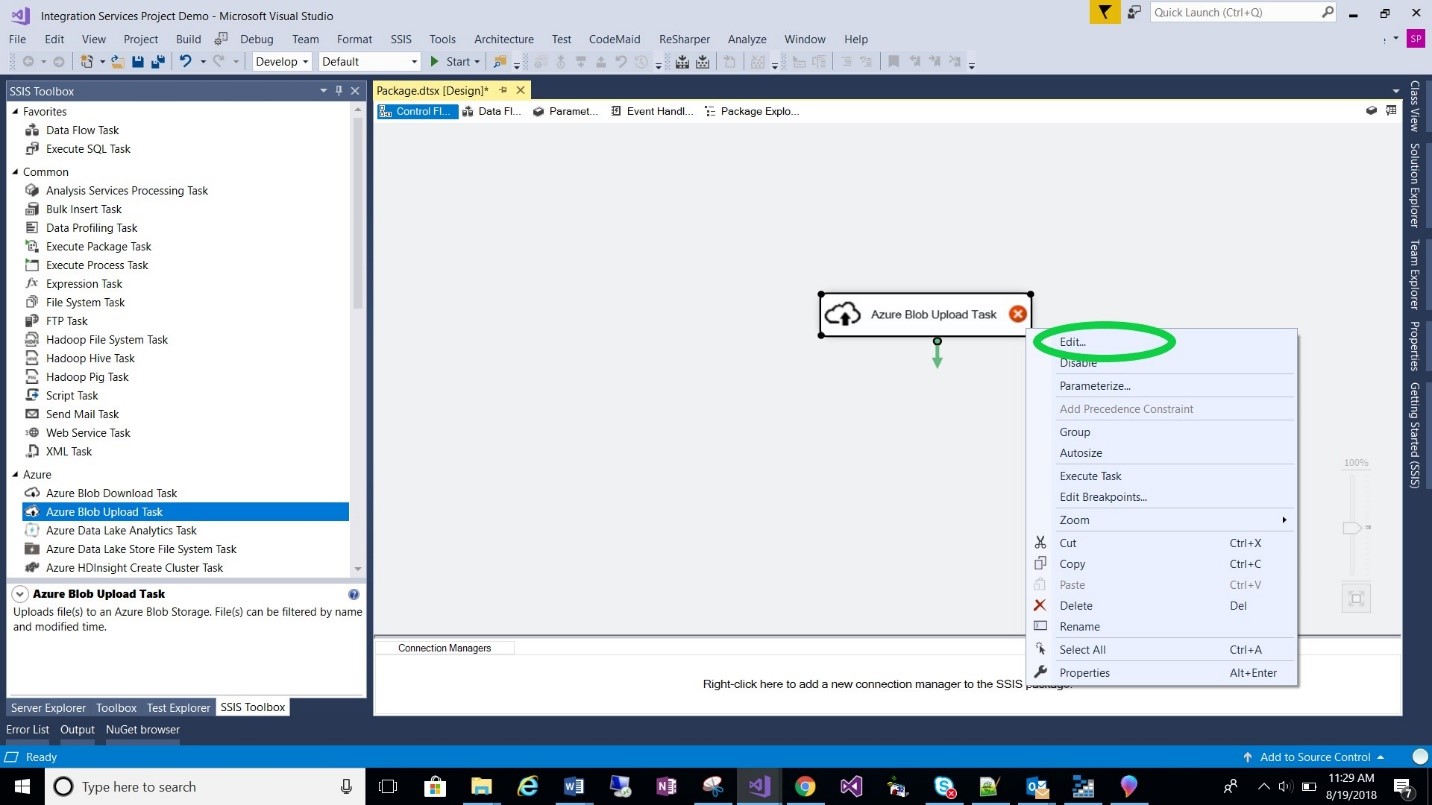Image resolution: width=1432 pixels, height=805 pixels.
Task: Click the SSIS Toolbox icon at the designer's top right
Action: coord(1391,111)
